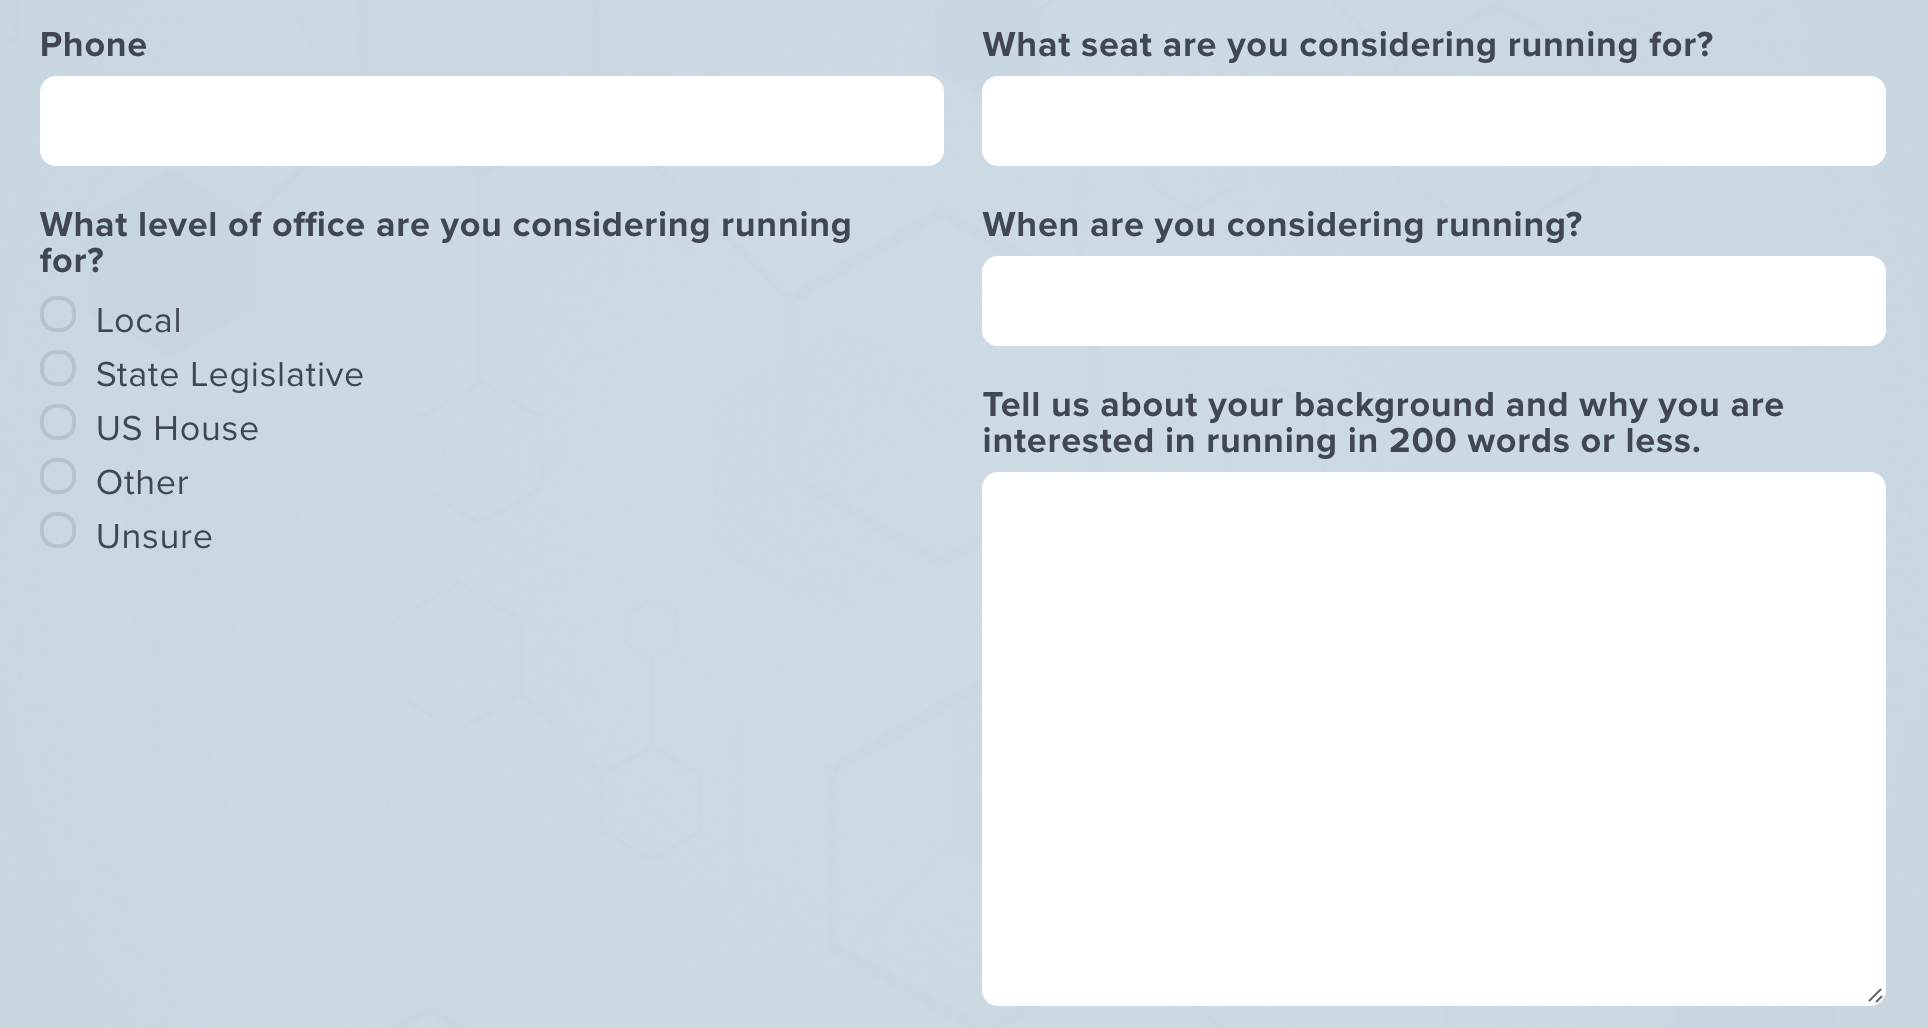Click the seat you're considering text box
The image size is (1928, 1028).
point(1434,121)
